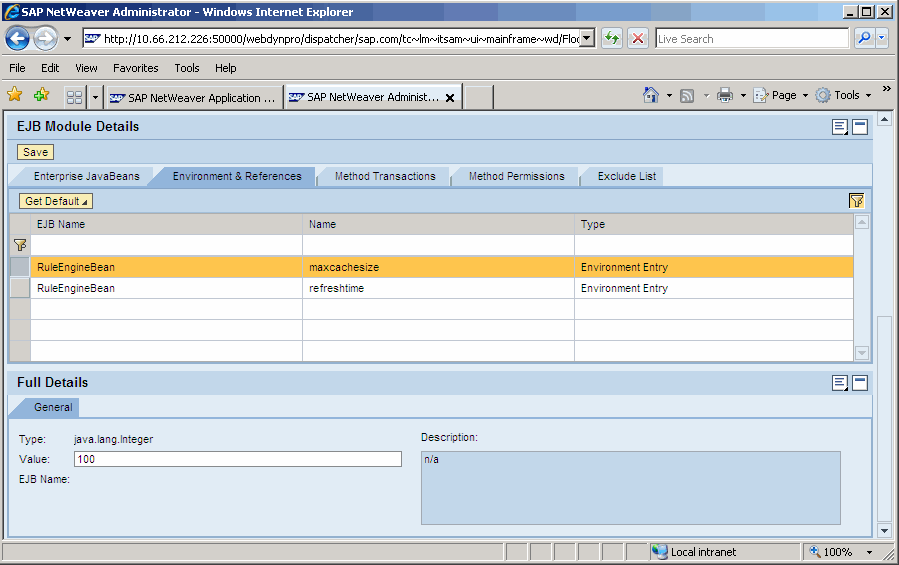This screenshot has height=565, width=899.
Task: Click the Name column filter field
Action: coord(439,246)
